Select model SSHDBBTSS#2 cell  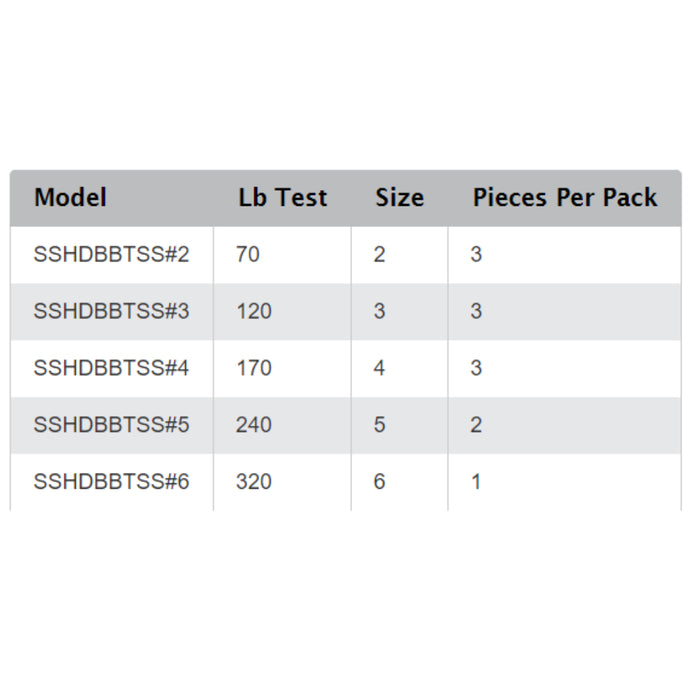pos(112,254)
